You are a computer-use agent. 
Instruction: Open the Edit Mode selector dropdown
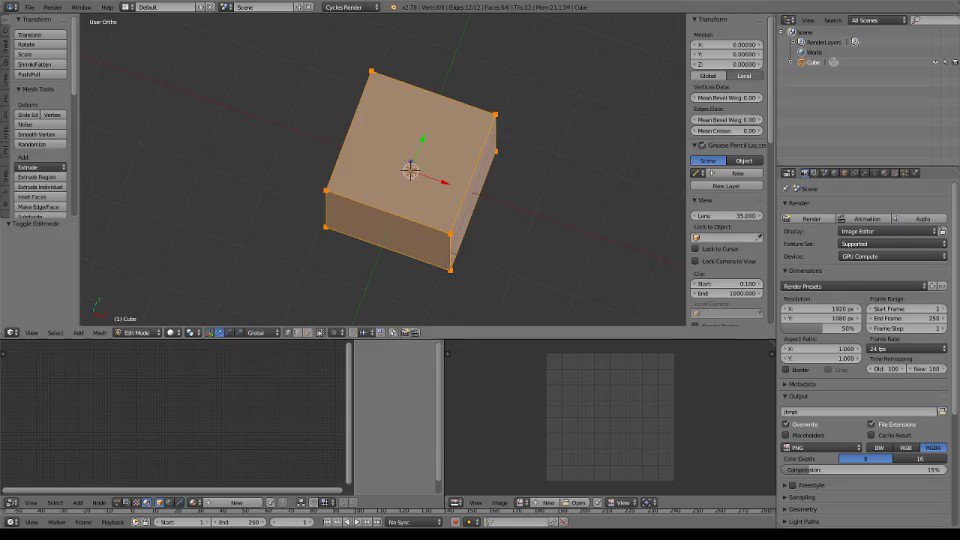click(x=138, y=332)
